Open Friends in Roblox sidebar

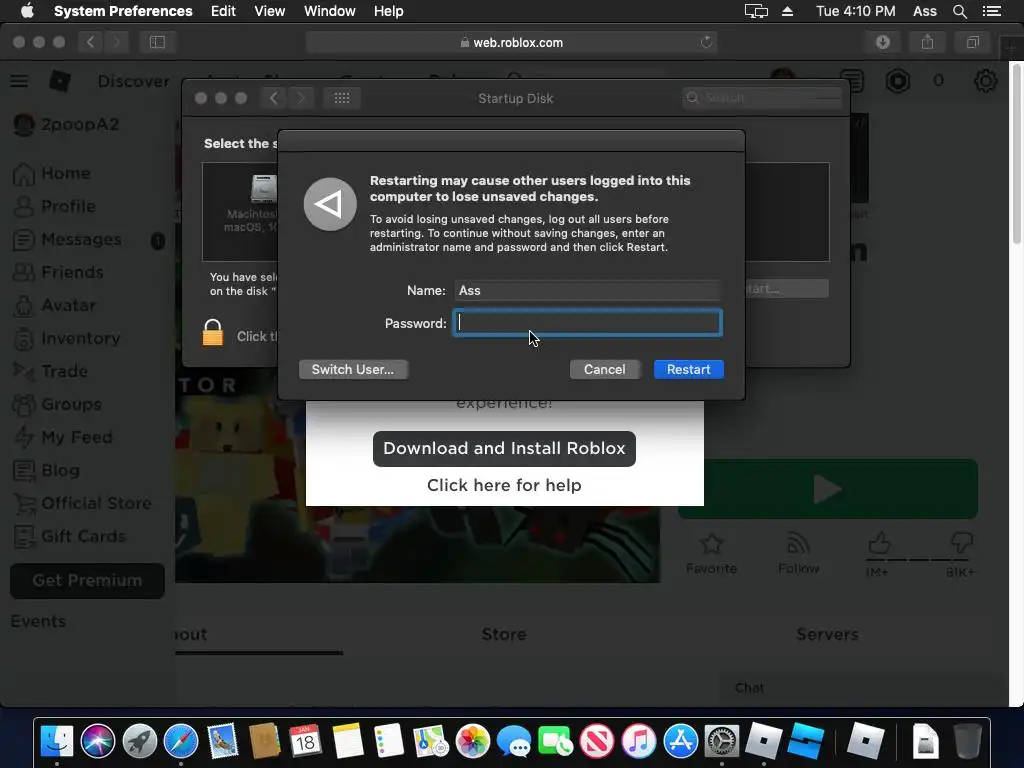coord(58,272)
